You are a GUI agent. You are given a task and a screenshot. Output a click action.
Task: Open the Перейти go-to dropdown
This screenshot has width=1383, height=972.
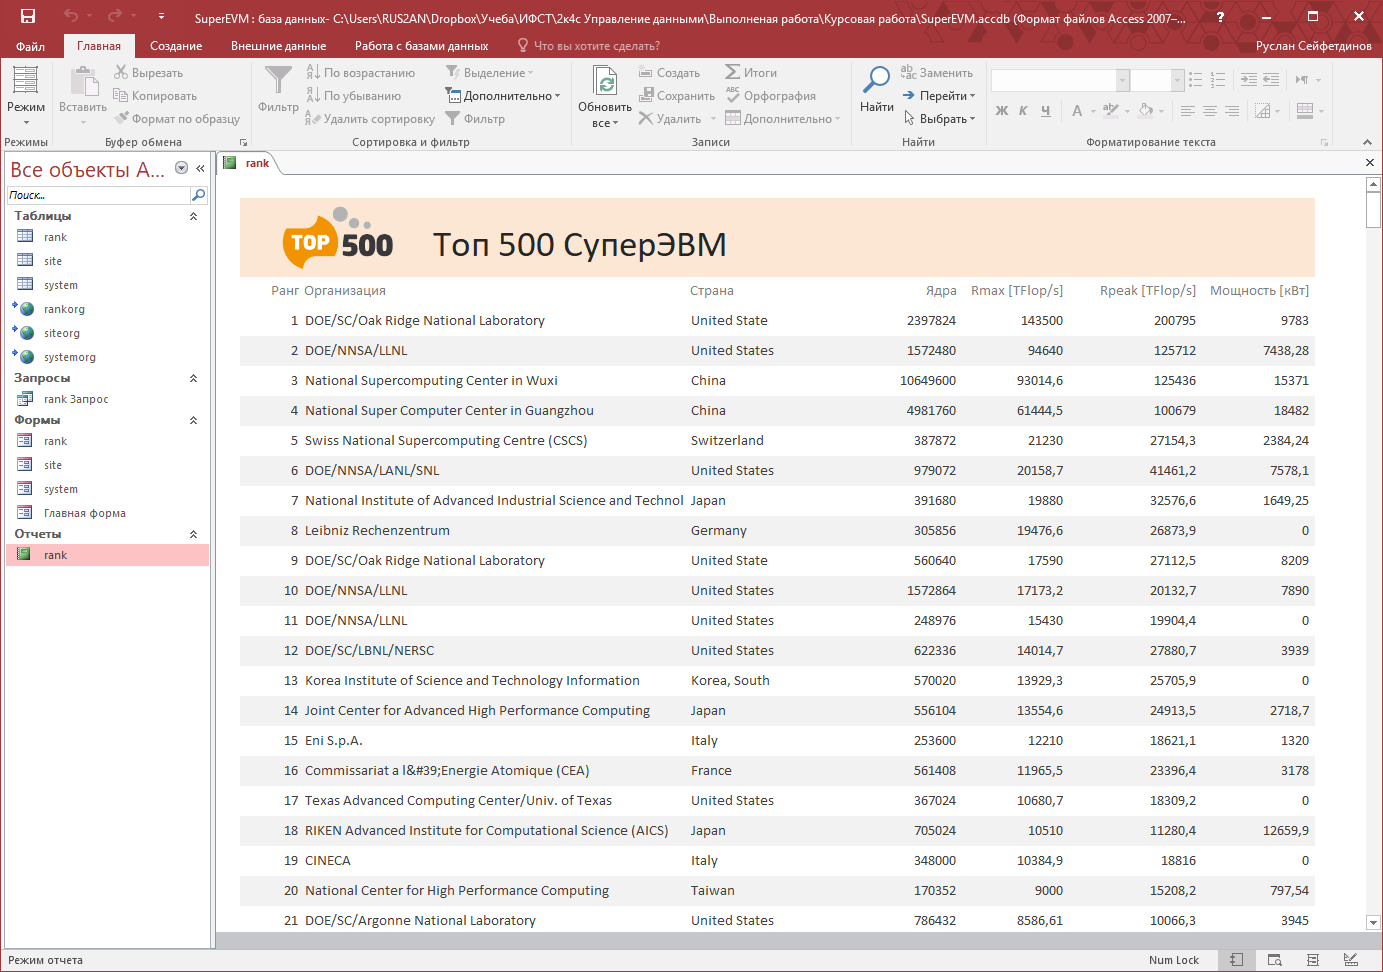coord(938,96)
